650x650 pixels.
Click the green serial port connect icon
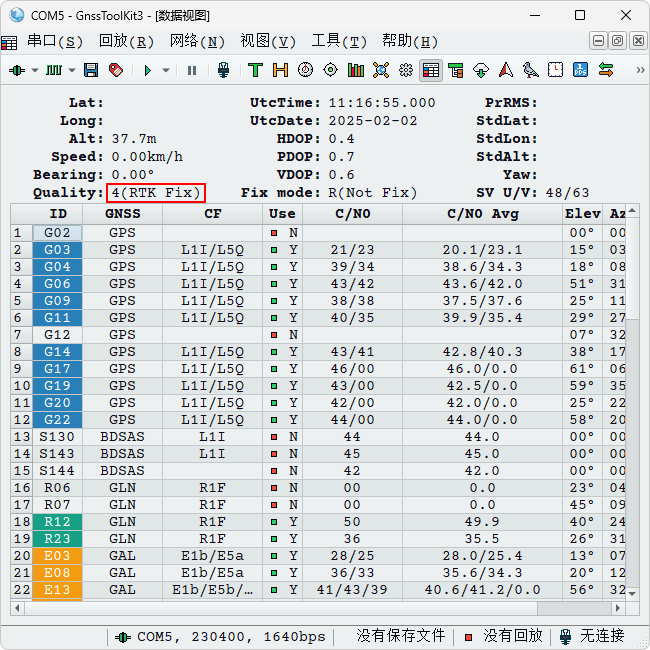pos(17,70)
